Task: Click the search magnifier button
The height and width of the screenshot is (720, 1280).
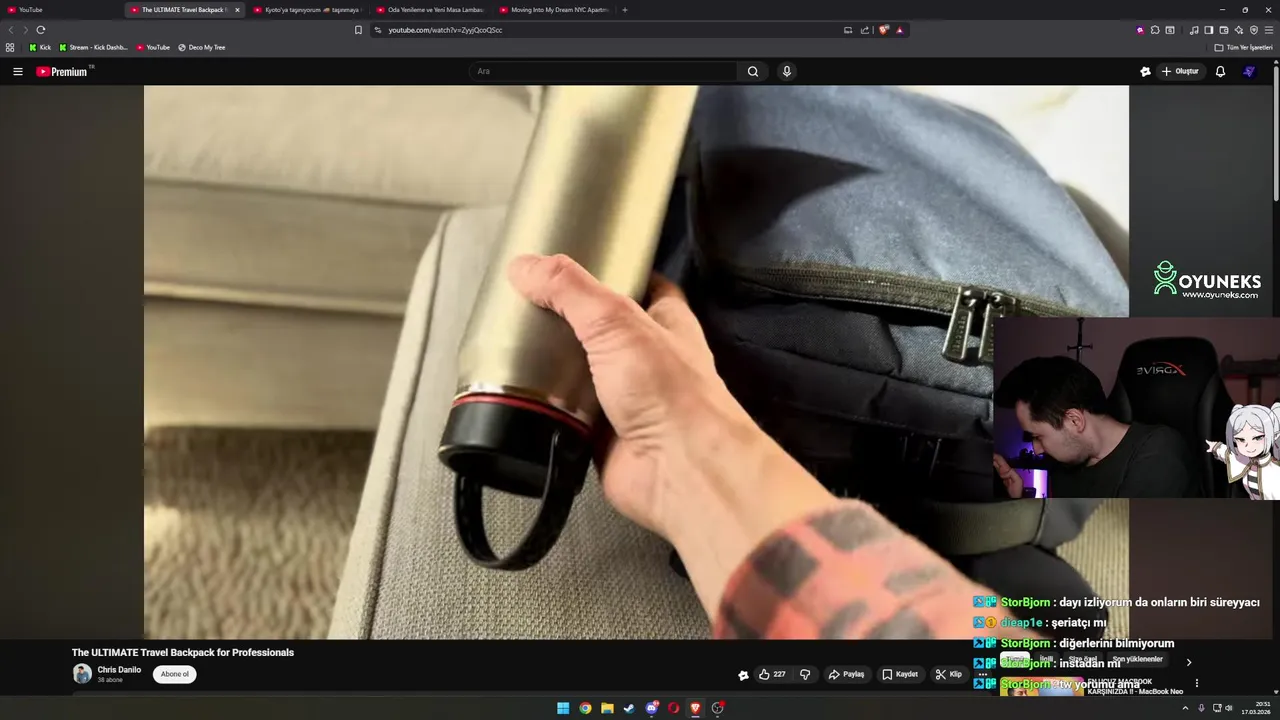Action: coord(753,71)
